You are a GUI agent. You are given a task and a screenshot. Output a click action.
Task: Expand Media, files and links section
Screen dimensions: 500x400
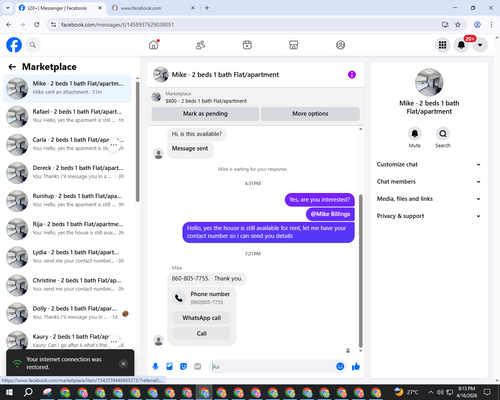tap(429, 199)
